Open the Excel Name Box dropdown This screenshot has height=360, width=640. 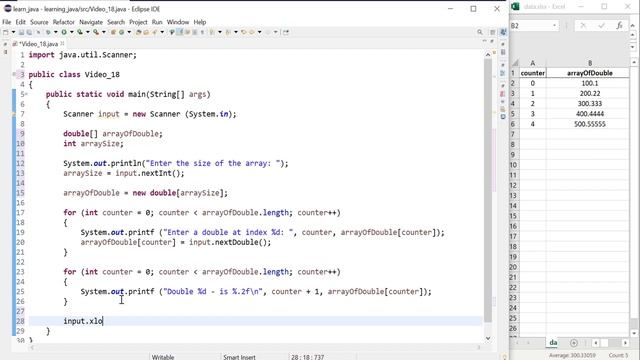[x=554, y=25]
